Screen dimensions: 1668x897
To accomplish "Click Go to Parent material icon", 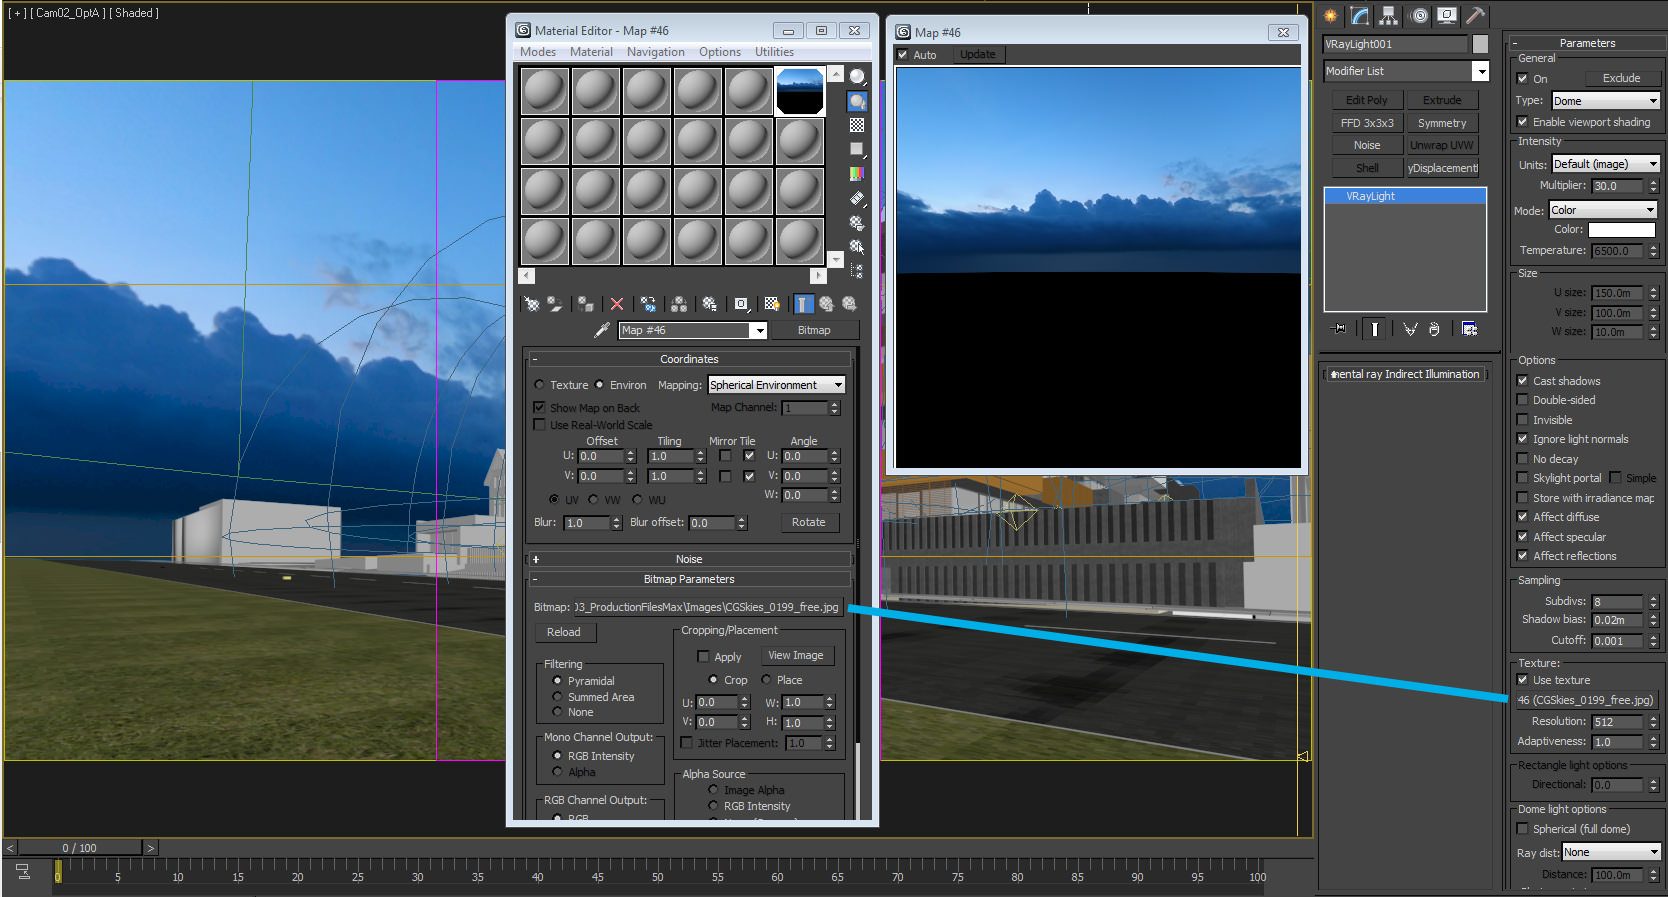I will tap(827, 304).
